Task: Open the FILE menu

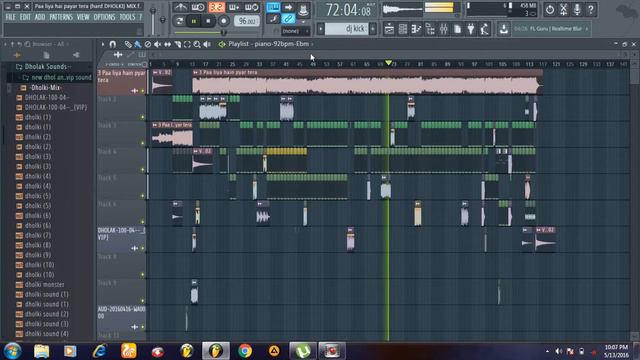Action: click(10, 17)
